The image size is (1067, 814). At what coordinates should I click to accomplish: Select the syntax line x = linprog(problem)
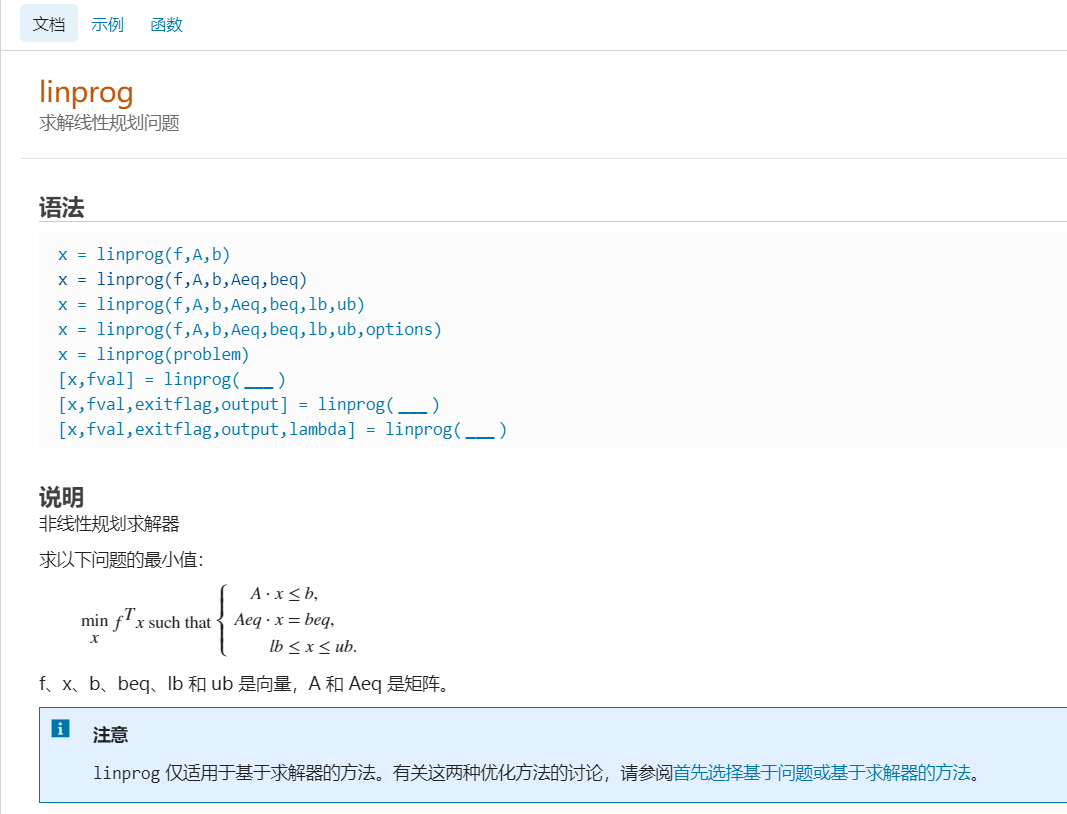click(154, 354)
